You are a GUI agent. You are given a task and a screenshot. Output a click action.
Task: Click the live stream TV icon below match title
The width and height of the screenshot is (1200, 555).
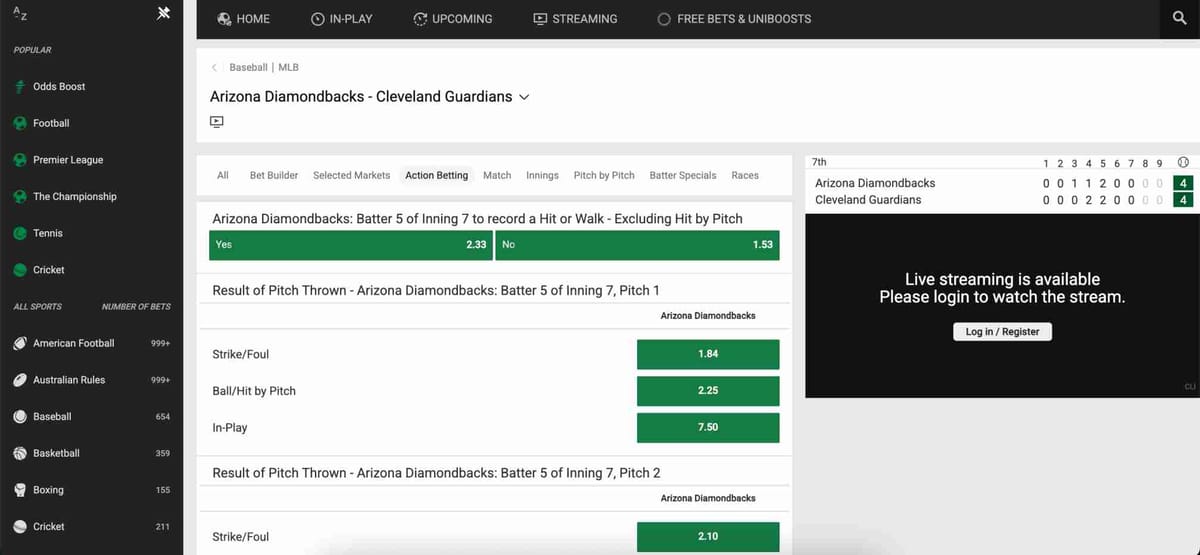point(217,122)
